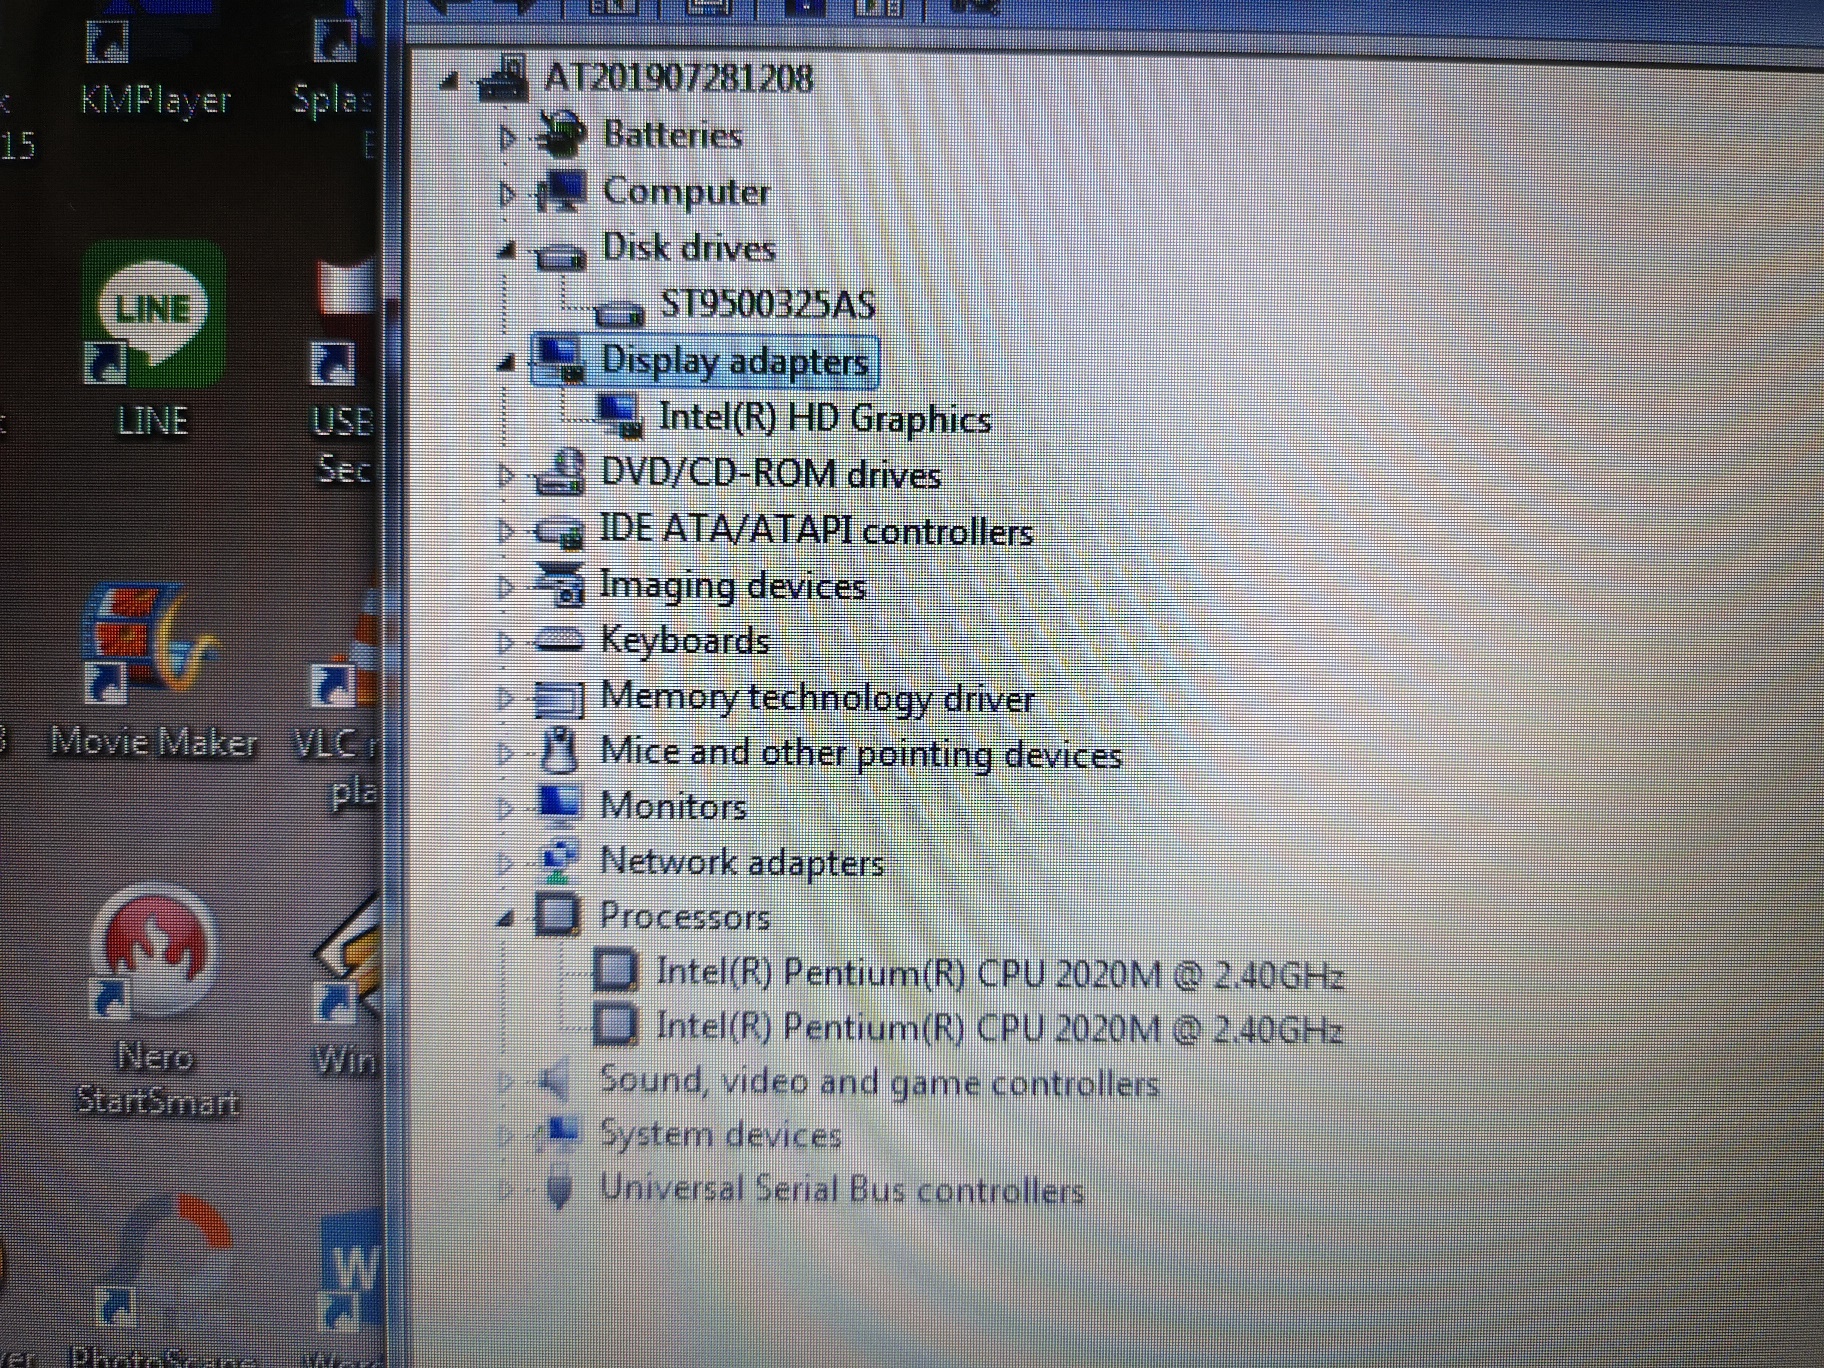Expand the DVD/CD-ROM drives node
The image size is (1824, 1368).
click(506, 474)
